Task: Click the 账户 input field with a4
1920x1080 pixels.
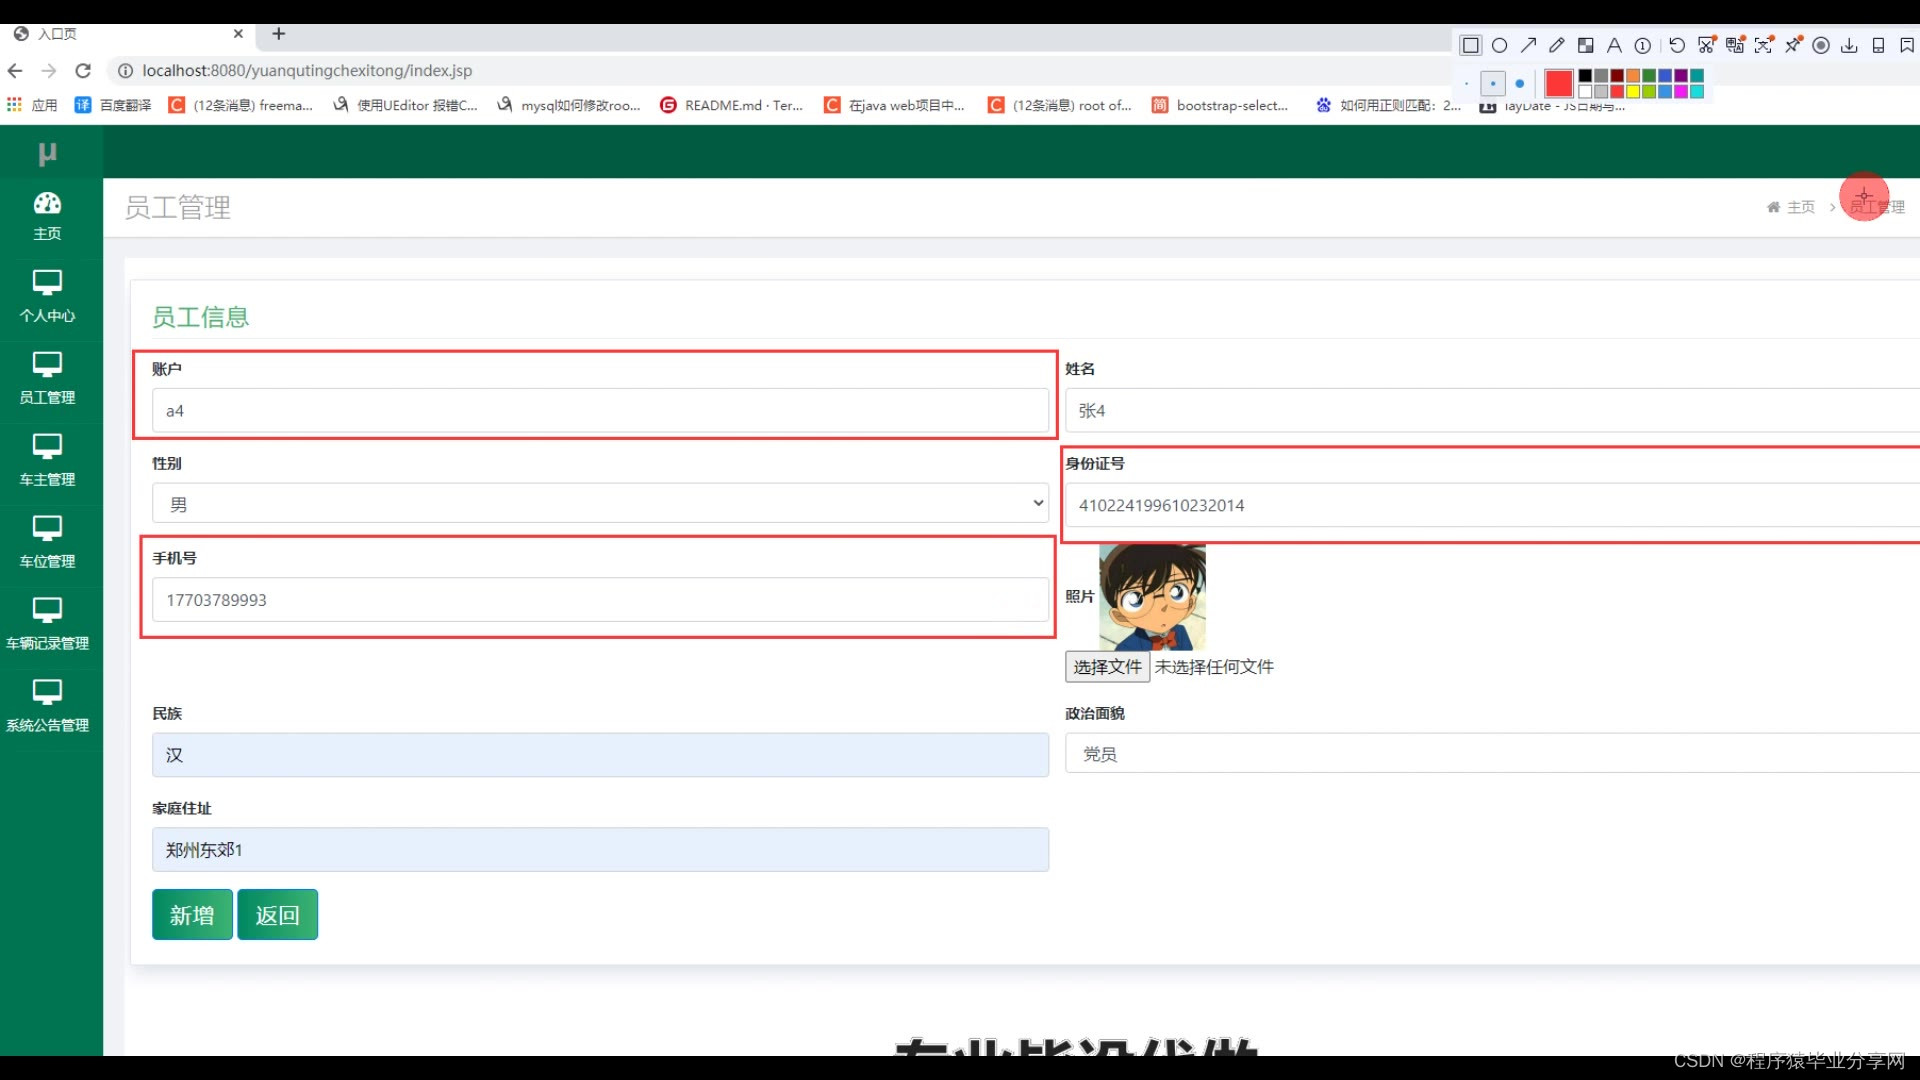Action: pyautogui.click(x=600, y=410)
